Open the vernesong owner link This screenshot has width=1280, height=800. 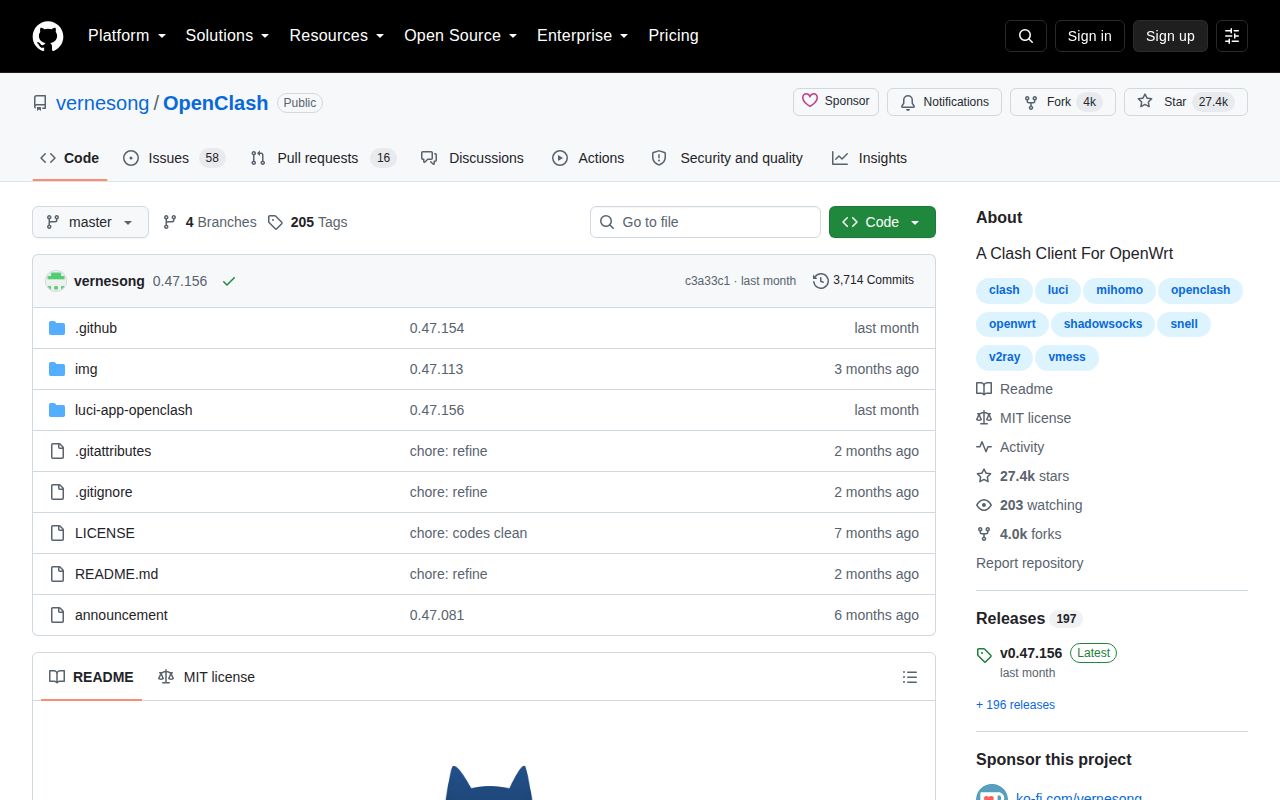[102, 103]
